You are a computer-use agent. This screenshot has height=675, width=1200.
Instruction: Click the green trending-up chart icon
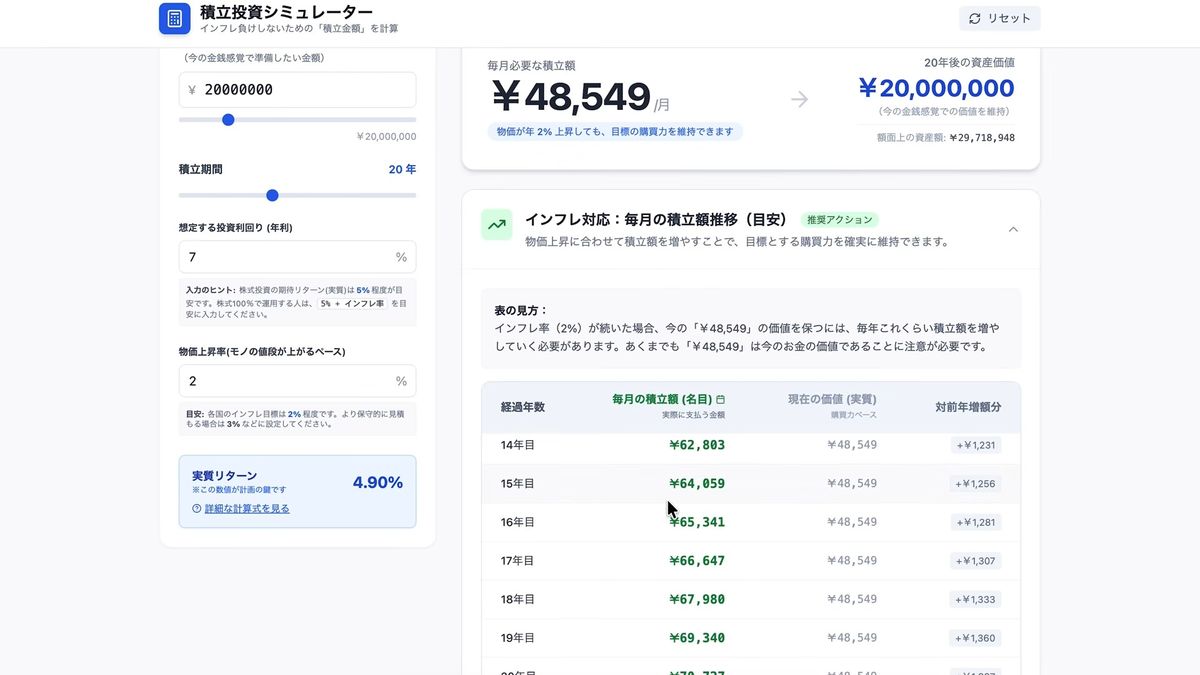coord(496,225)
